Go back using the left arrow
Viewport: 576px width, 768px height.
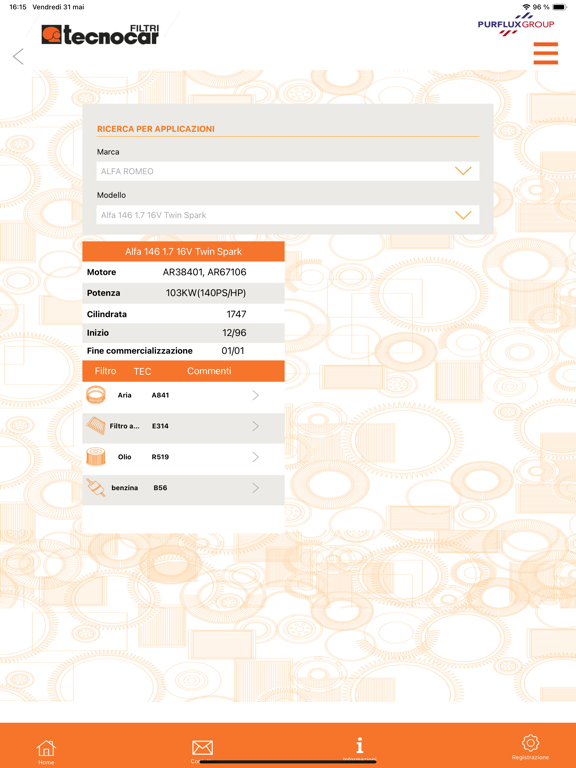18,56
